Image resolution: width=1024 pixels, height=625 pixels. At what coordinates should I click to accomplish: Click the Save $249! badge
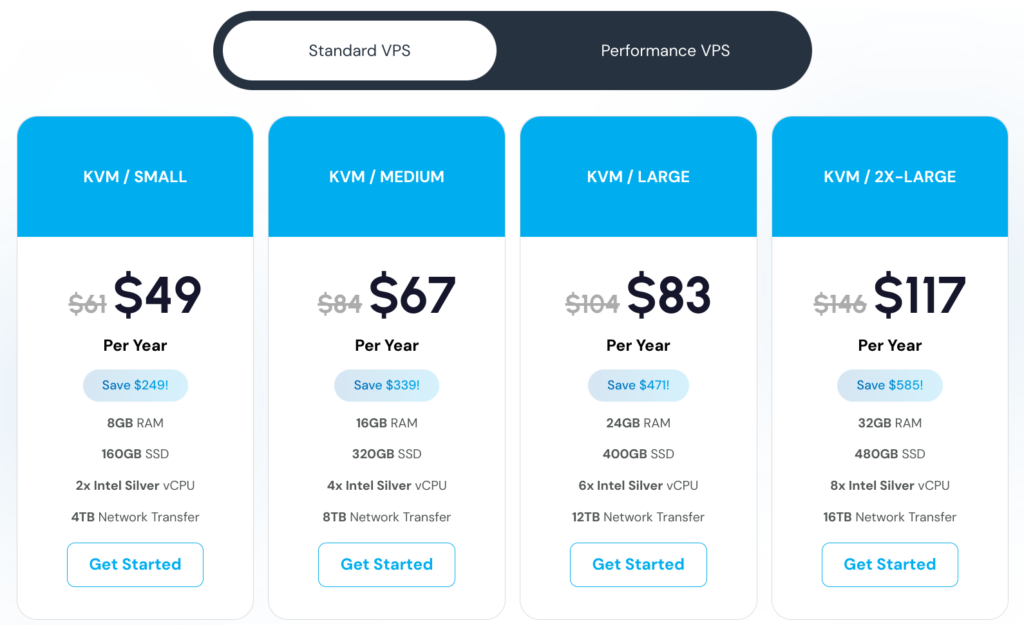coord(135,385)
